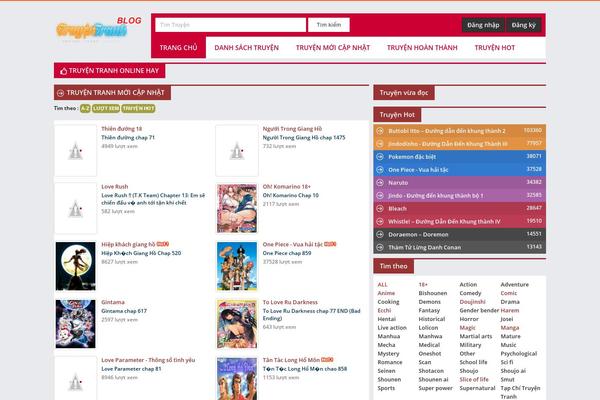Open the Oh! Komarino 18+ cover thumbnail
Screen dimensions: 600x400
[237, 208]
